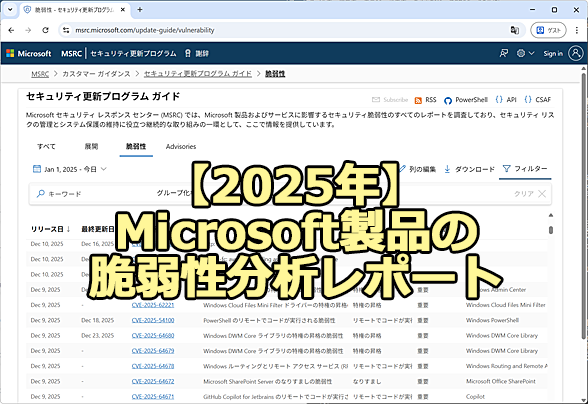
Task: Open CVE-2025-64672 link
Action: click(153, 381)
